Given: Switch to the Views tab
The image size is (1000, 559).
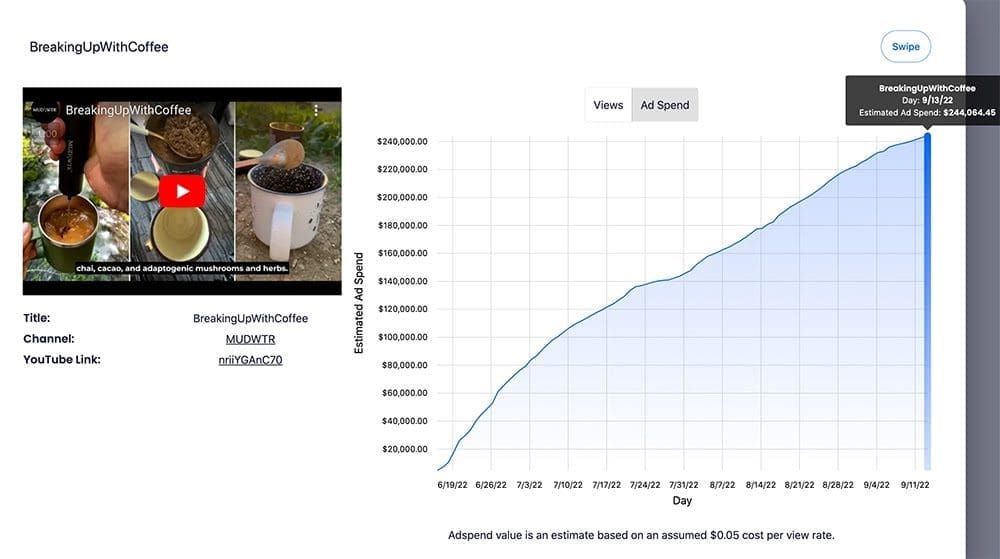Looking at the screenshot, I should [608, 105].
